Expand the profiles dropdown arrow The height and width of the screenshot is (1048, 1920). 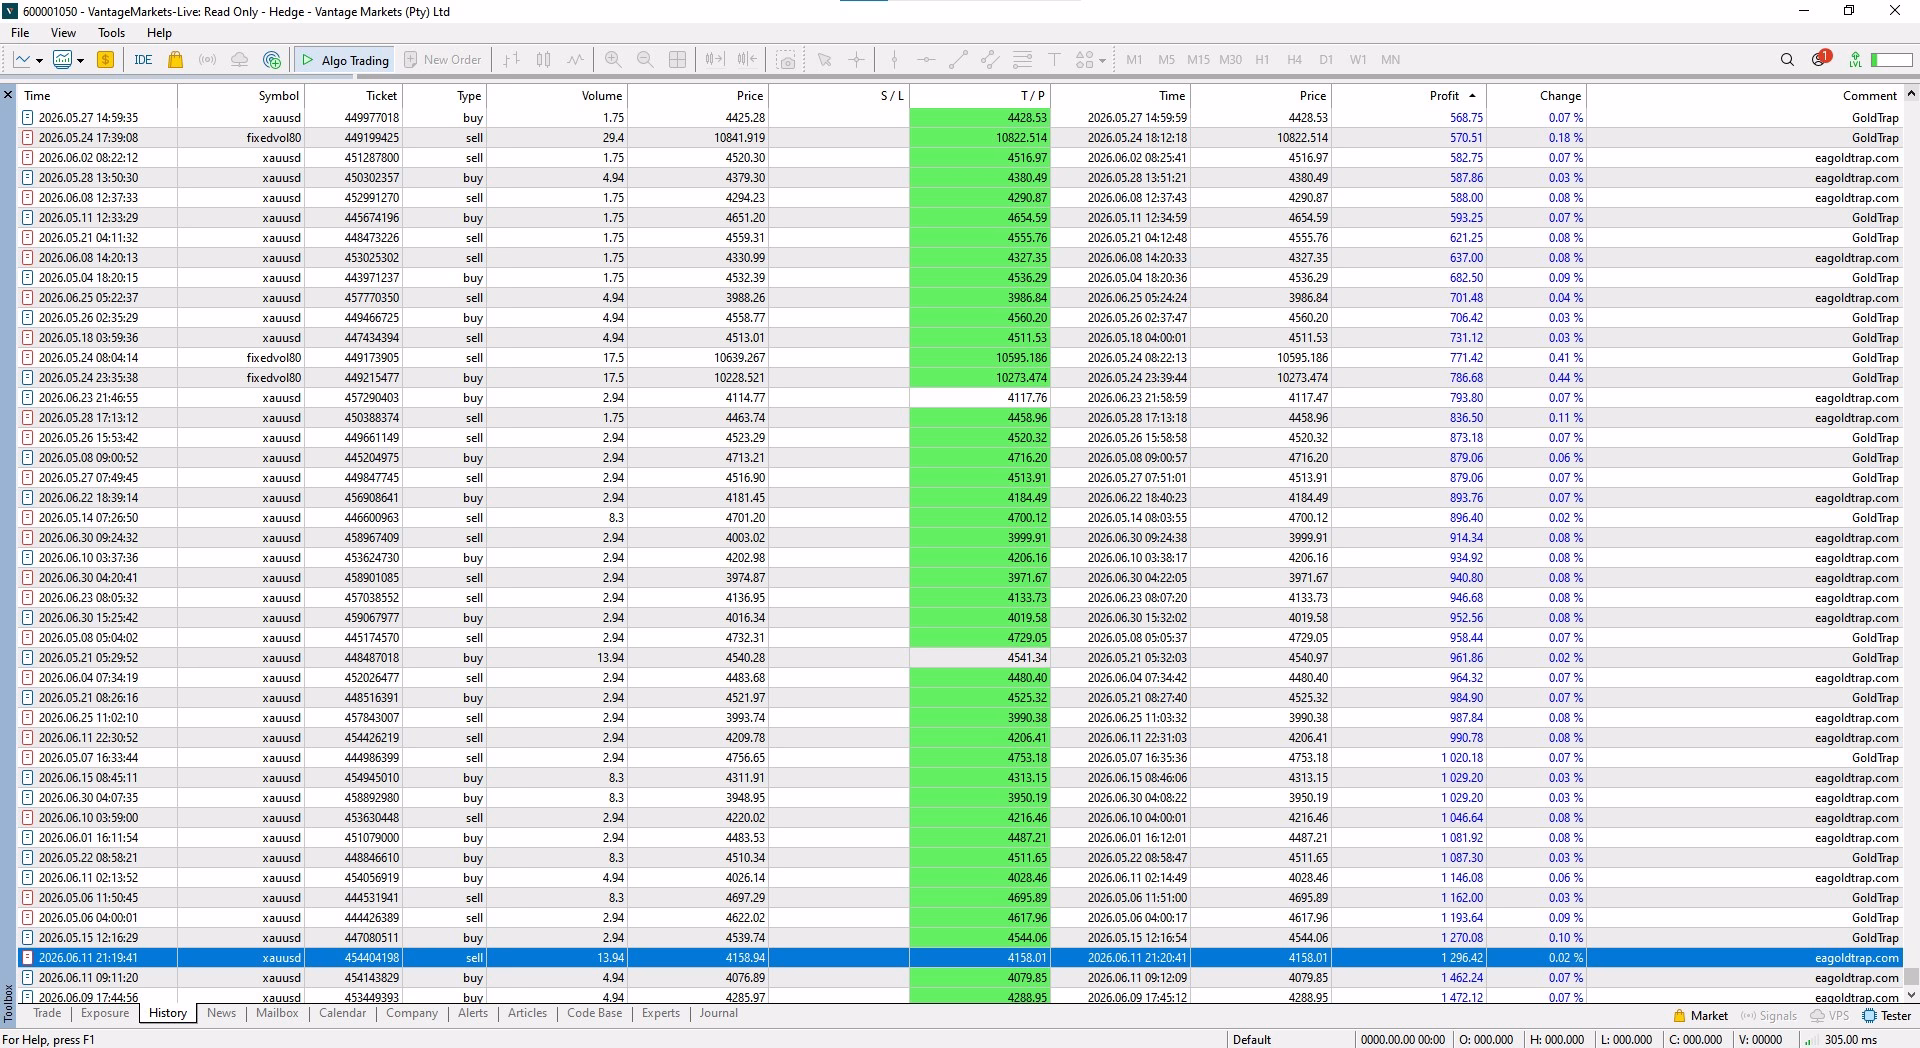[80, 61]
